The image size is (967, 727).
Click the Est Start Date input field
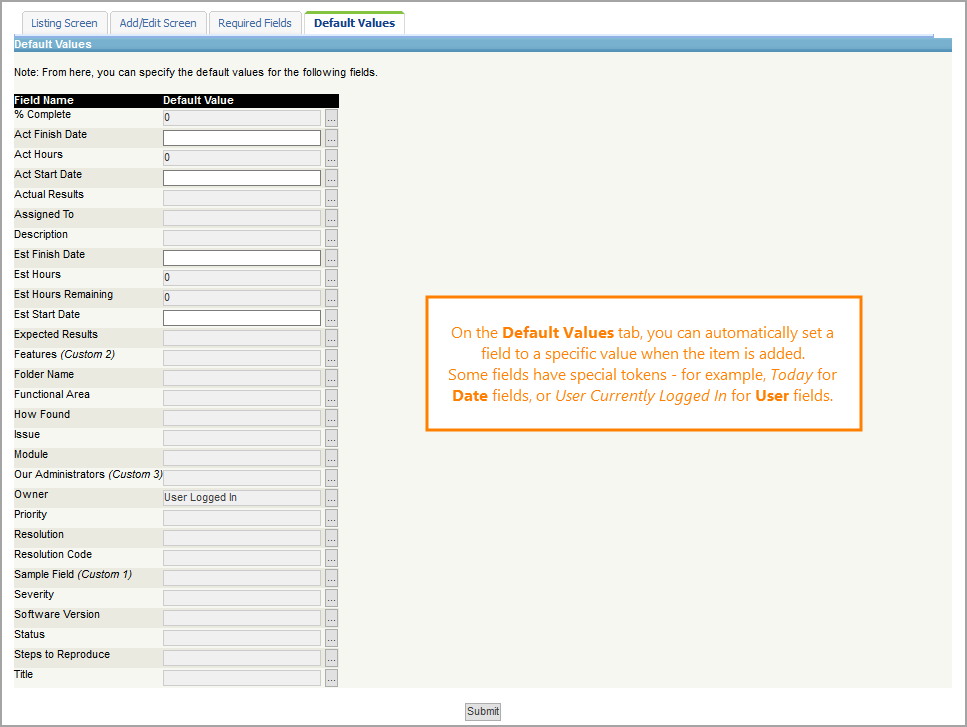click(x=241, y=317)
